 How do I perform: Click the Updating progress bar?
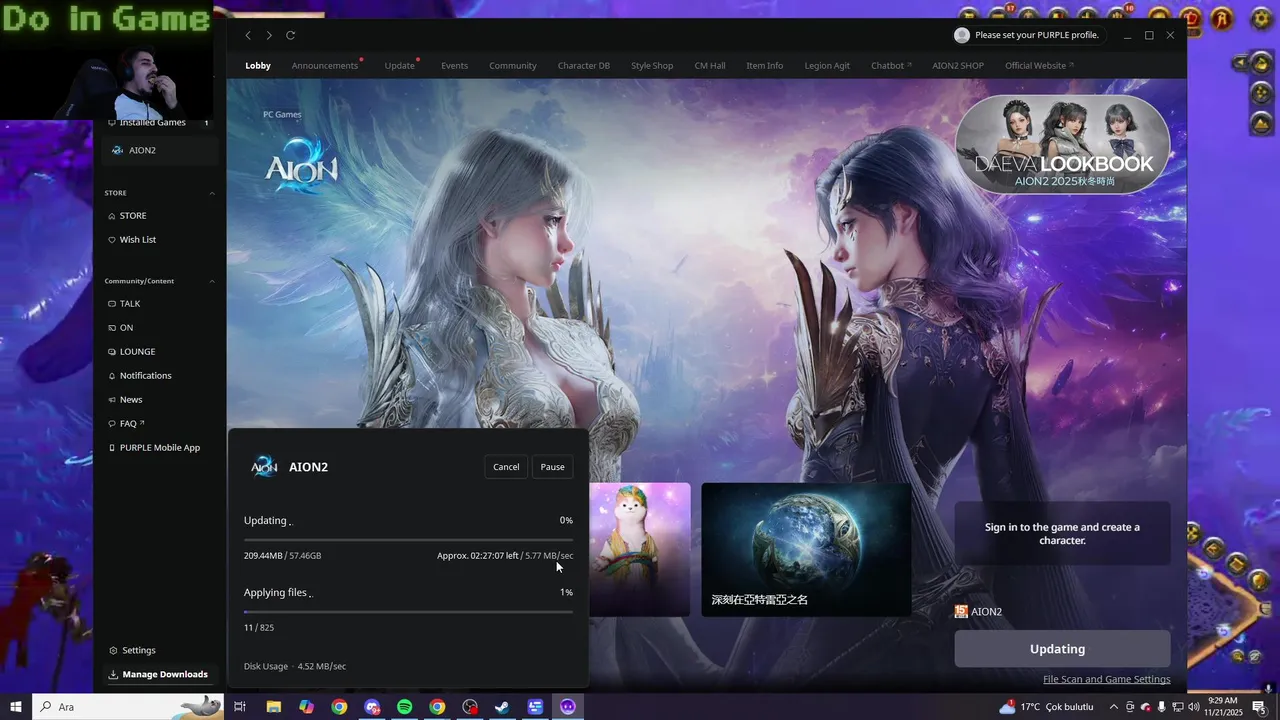[x=408, y=540]
